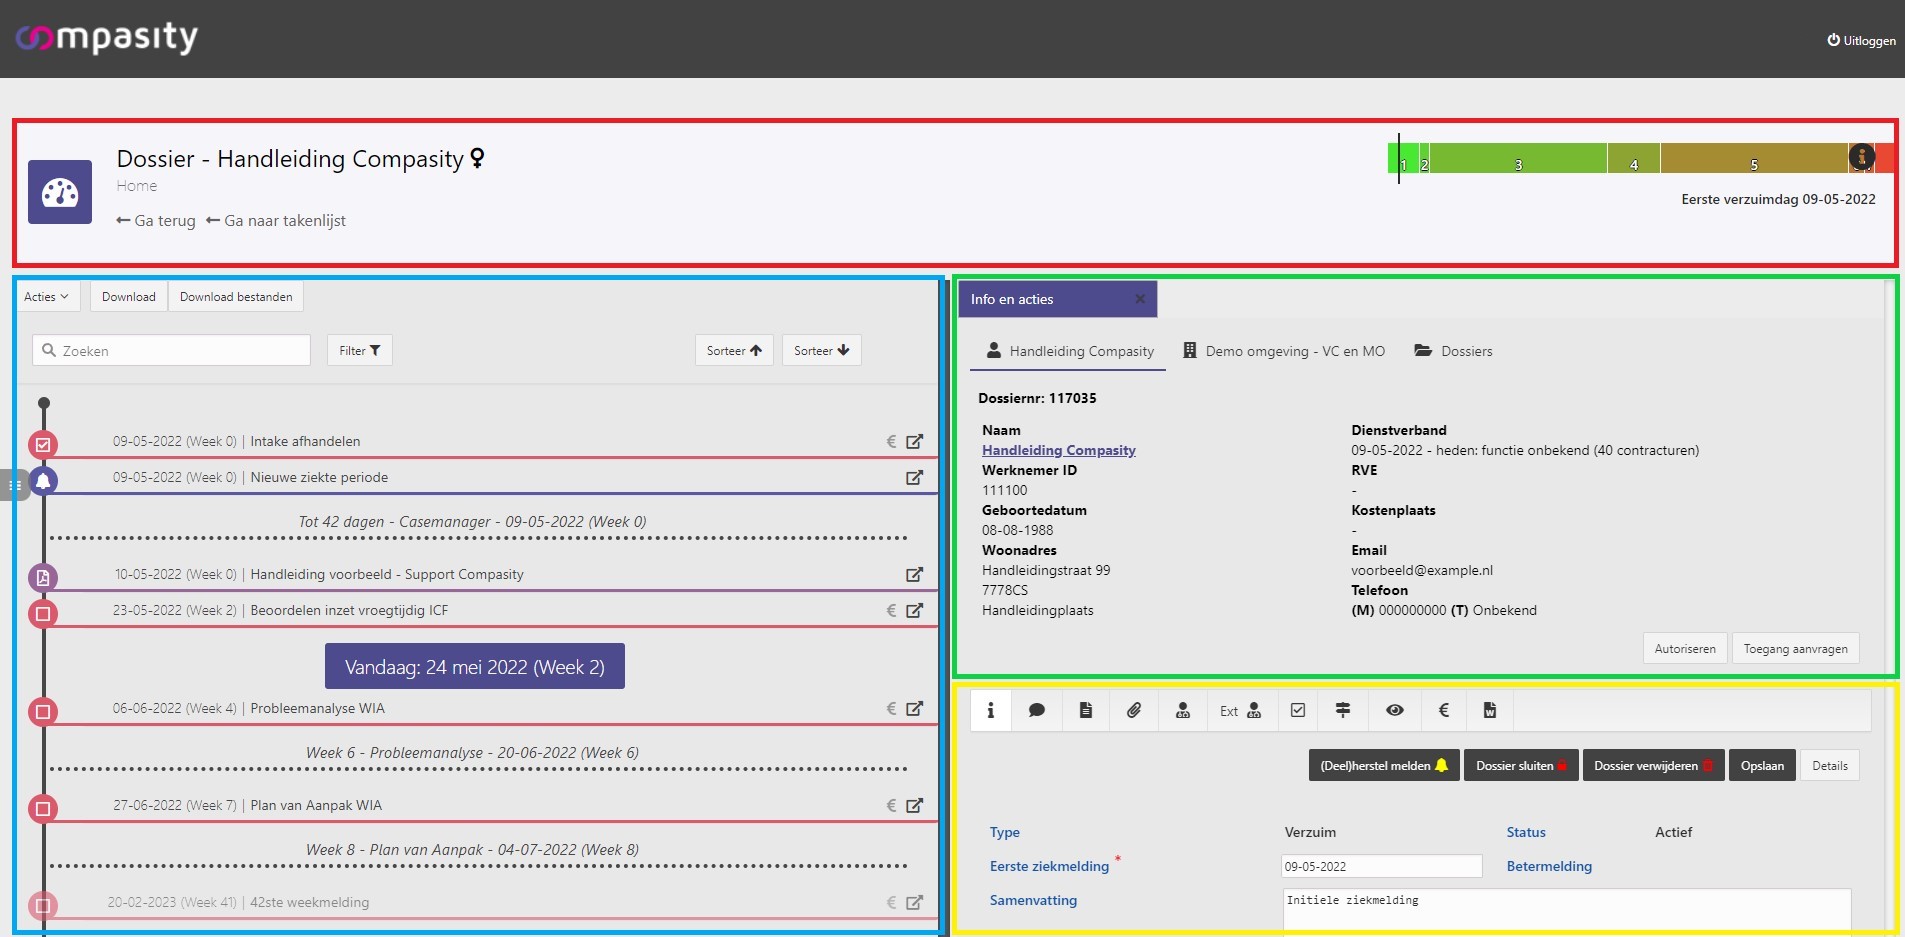Open link icon for Probleemanalyse WIA row

[914, 708]
